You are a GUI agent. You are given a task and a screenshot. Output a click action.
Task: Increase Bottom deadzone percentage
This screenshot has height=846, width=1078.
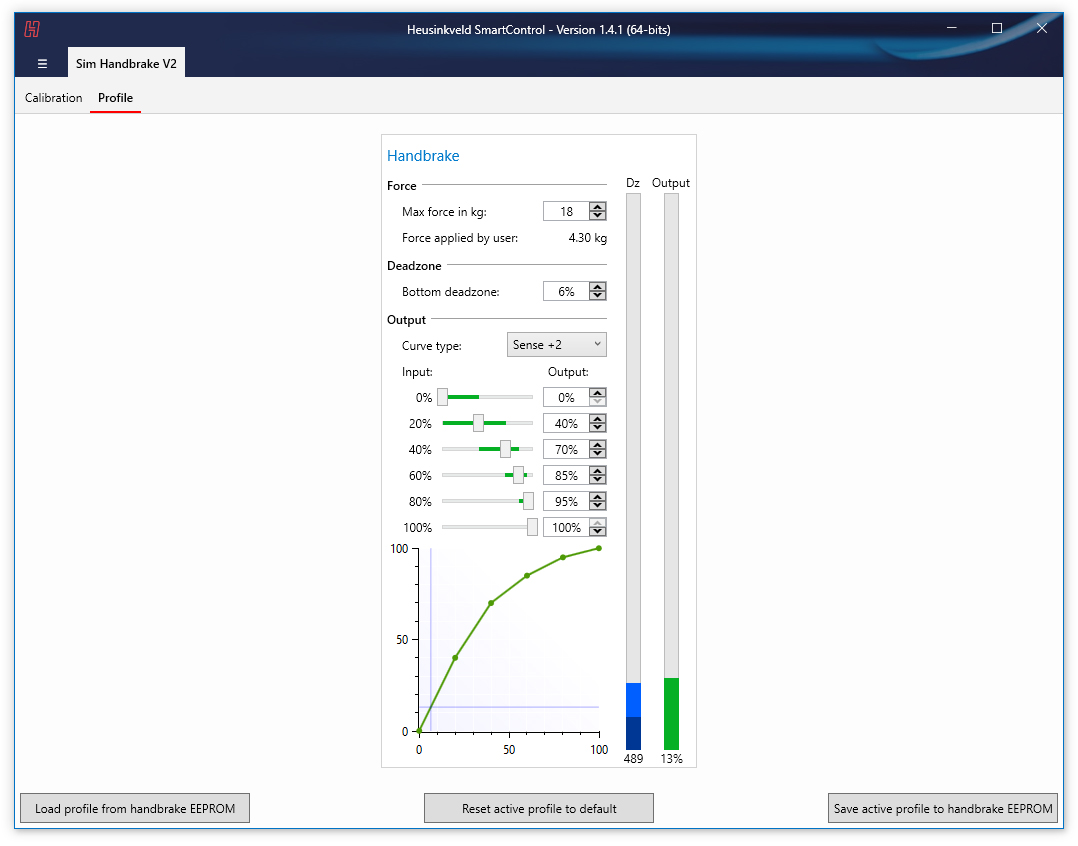[x=597, y=287]
